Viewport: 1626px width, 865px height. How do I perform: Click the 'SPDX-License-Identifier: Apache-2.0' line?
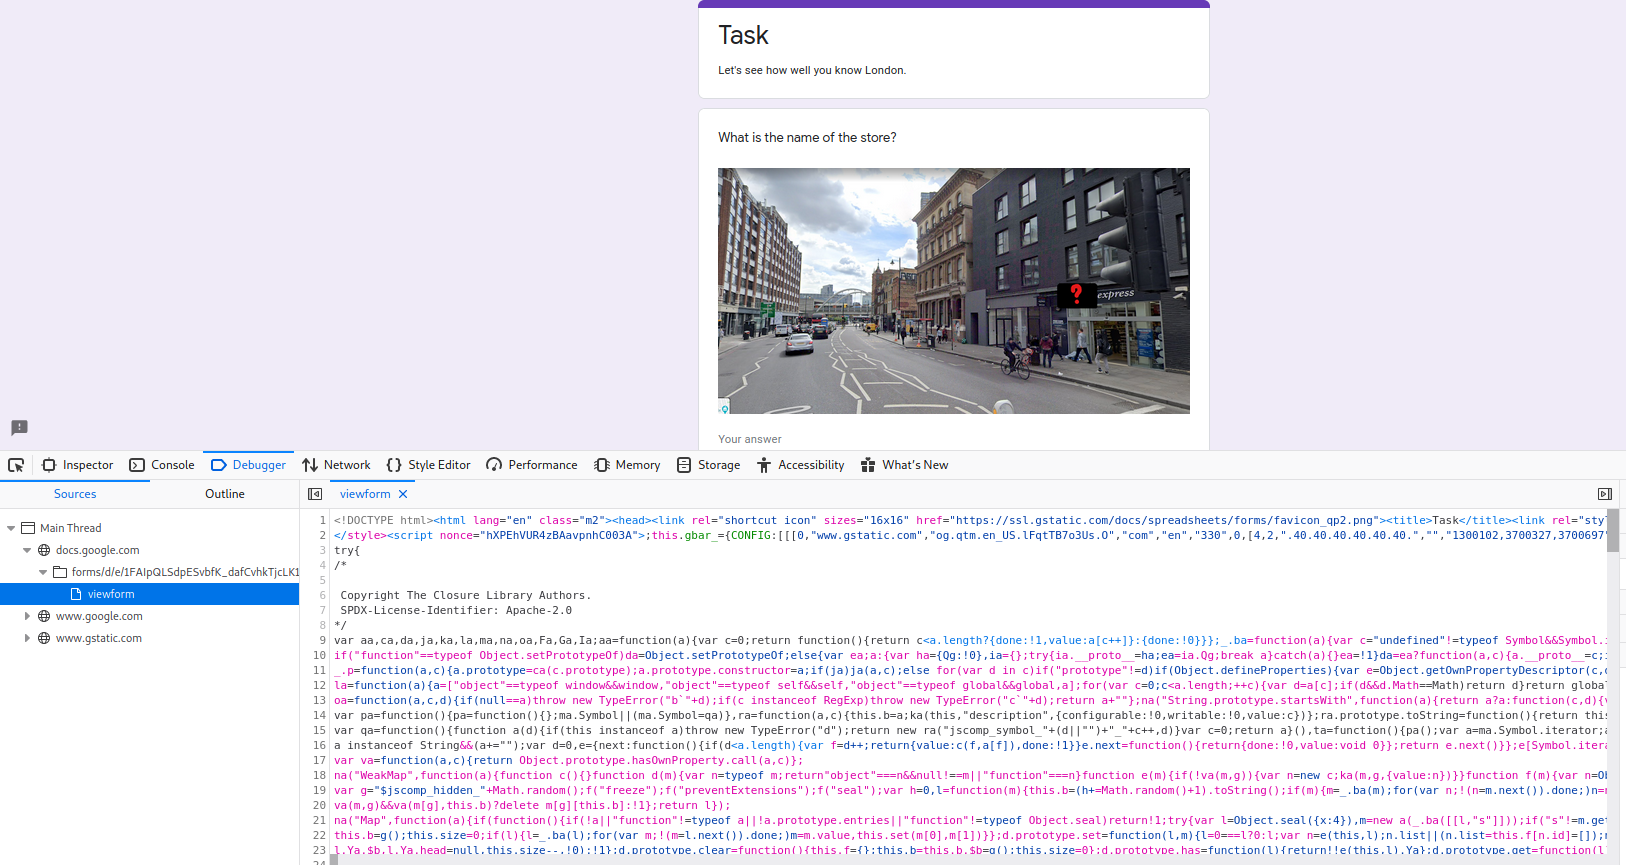[456, 610]
